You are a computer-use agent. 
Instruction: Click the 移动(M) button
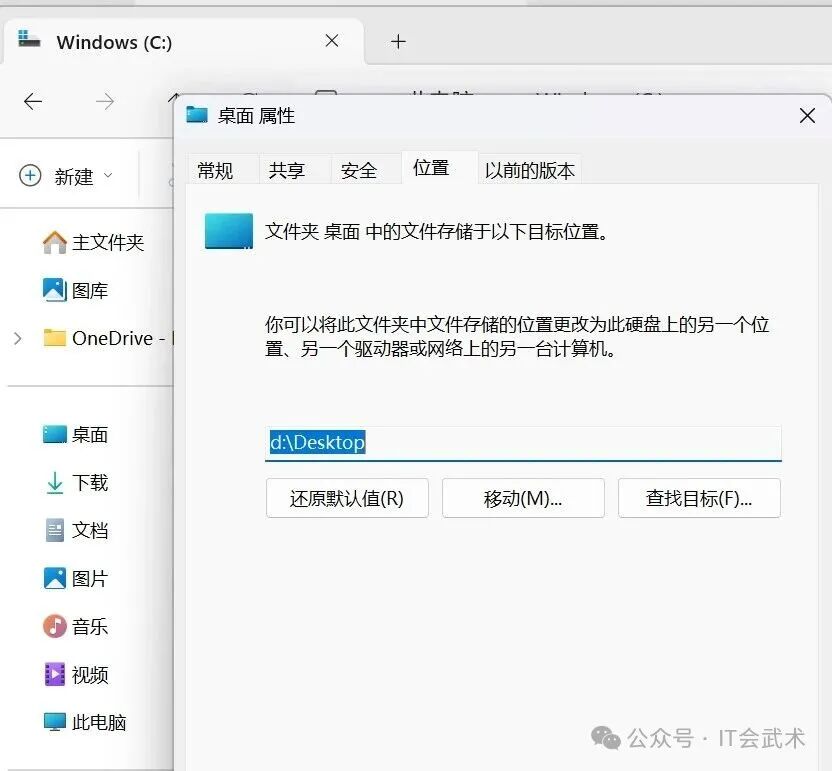pyautogui.click(x=523, y=498)
